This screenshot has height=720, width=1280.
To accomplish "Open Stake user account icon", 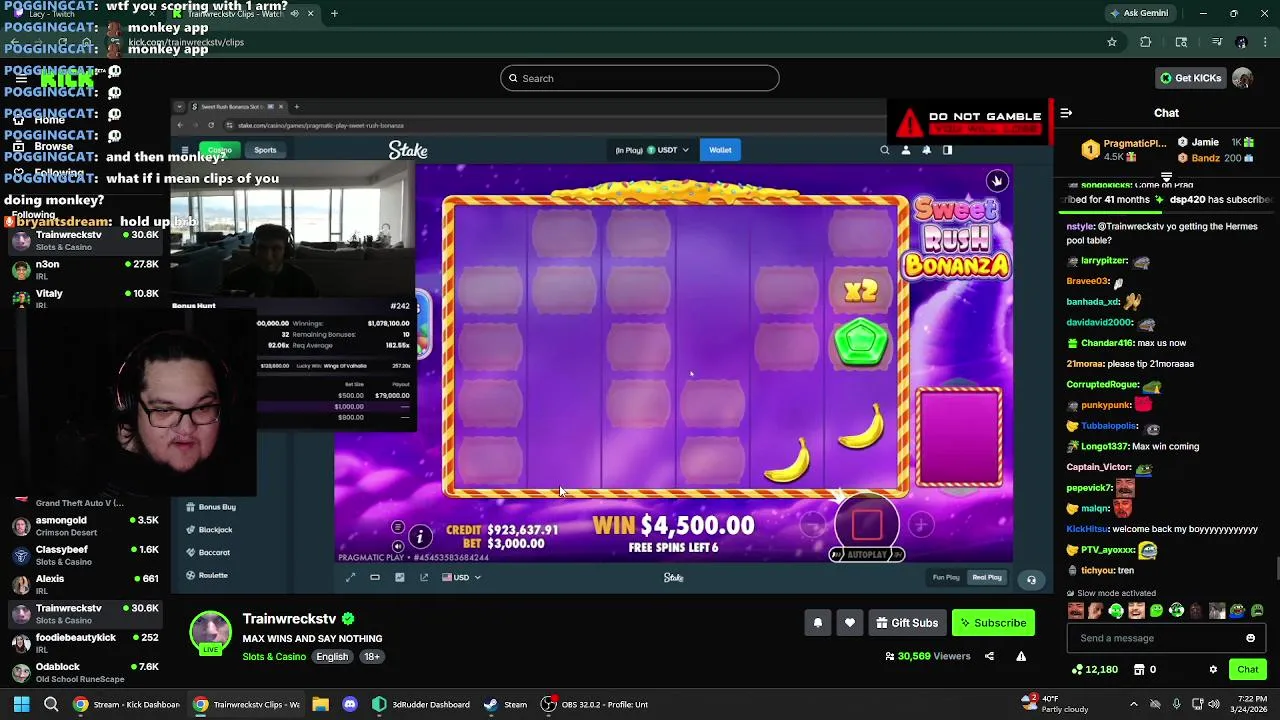I will point(906,150).
